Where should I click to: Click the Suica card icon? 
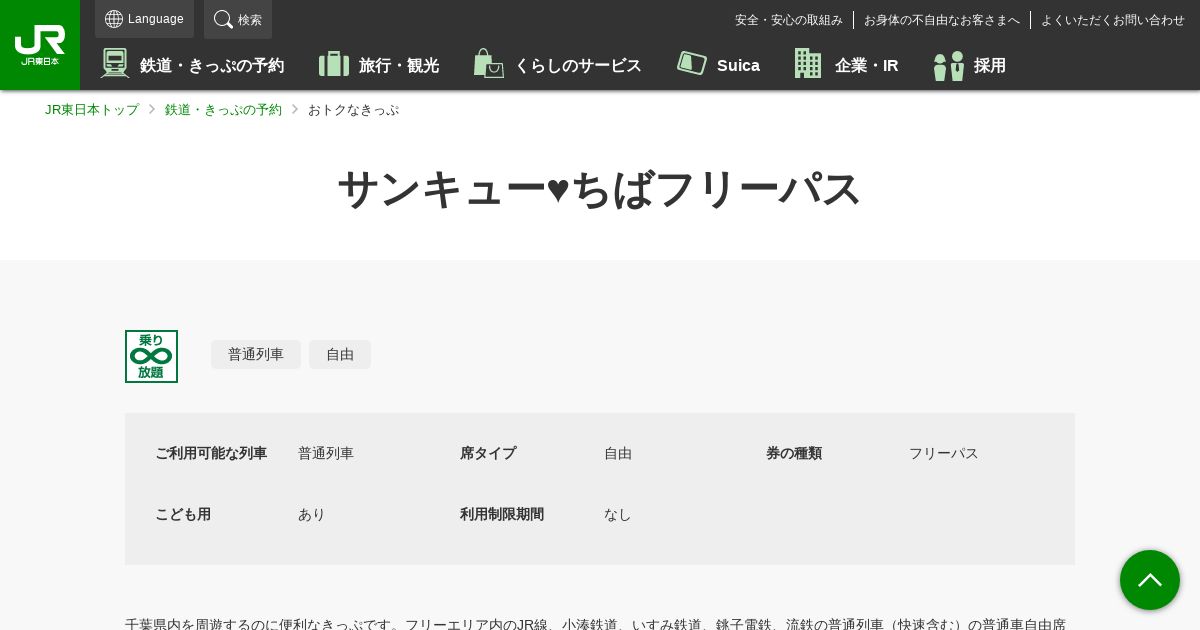click(x=692, y=63)
